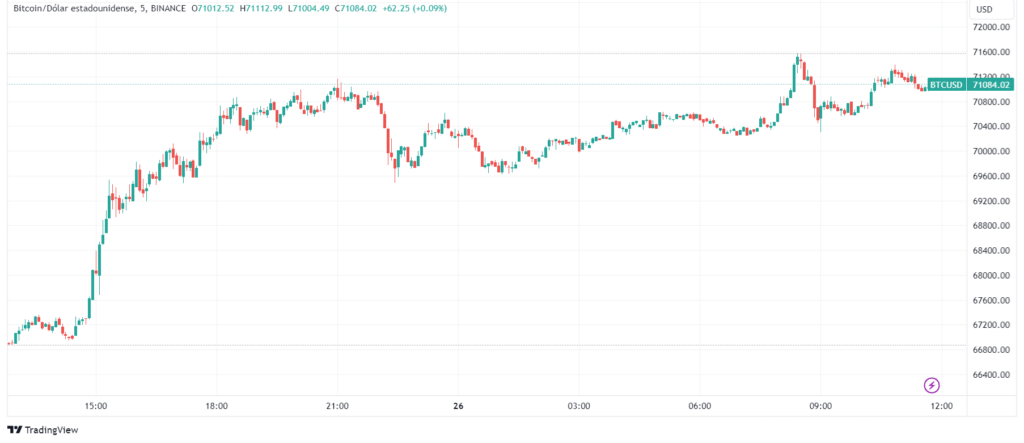Click the 72000.00 price scale label
1024x443 pixels.
point(991,27)
